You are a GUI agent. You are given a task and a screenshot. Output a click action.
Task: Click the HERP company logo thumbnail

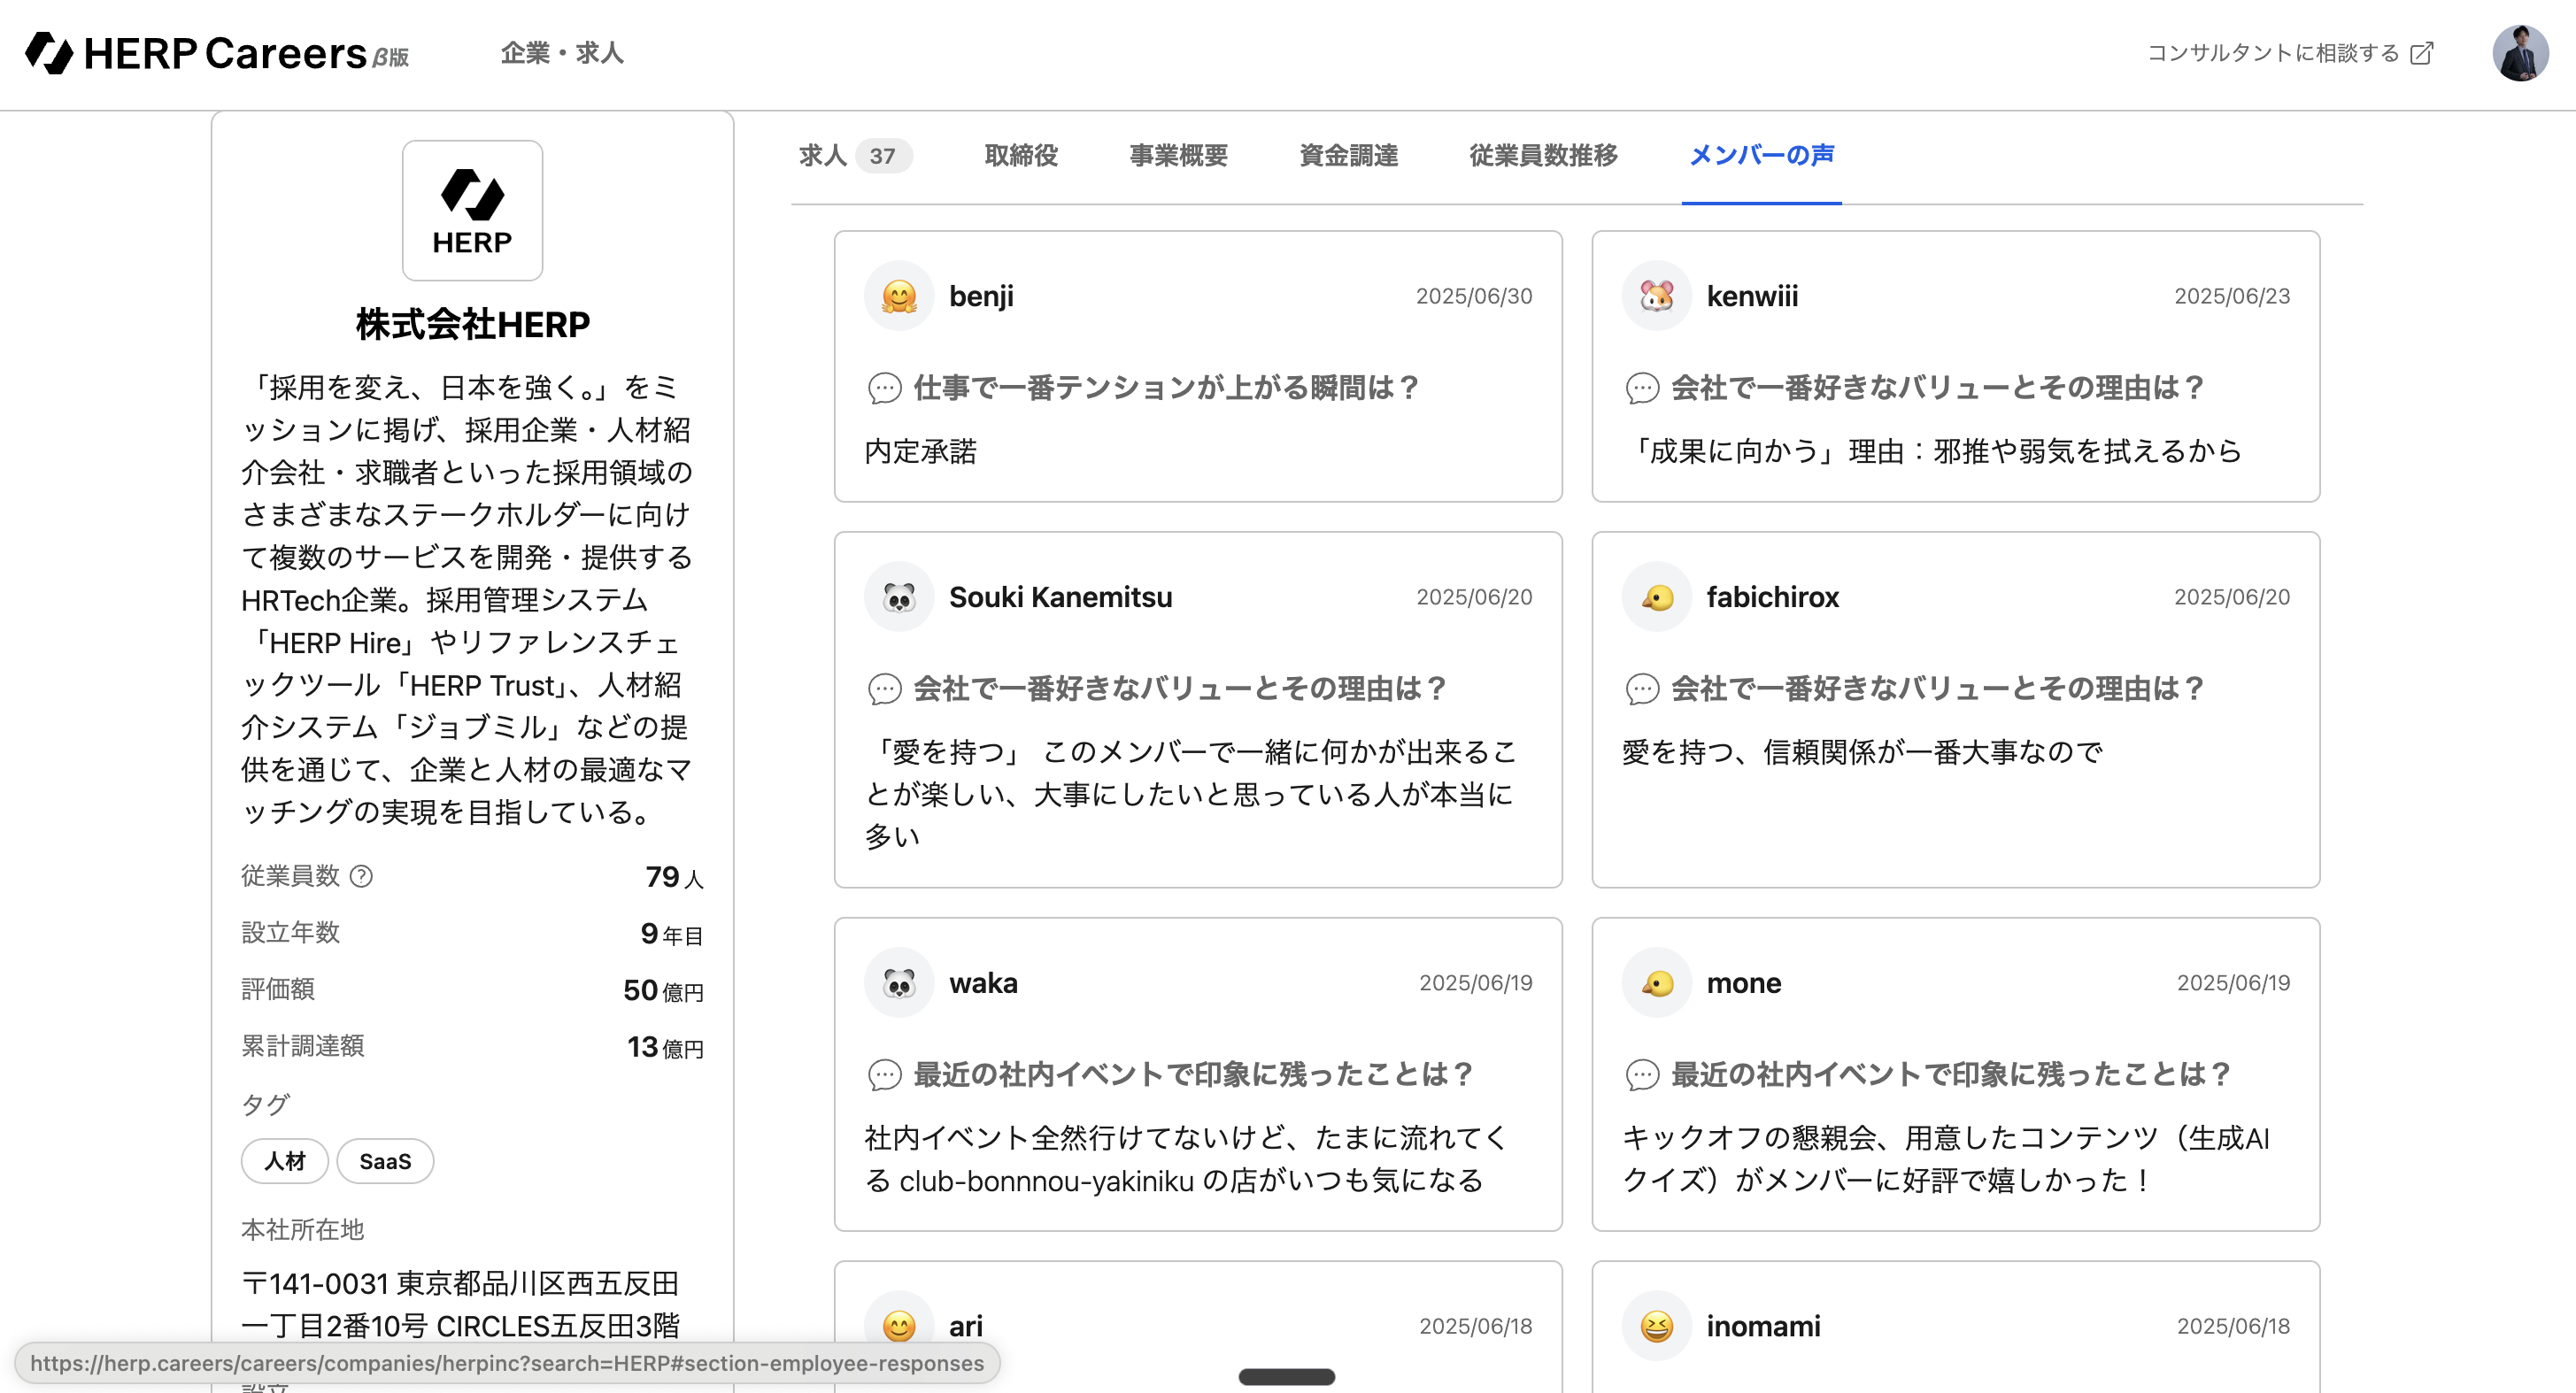472,211
